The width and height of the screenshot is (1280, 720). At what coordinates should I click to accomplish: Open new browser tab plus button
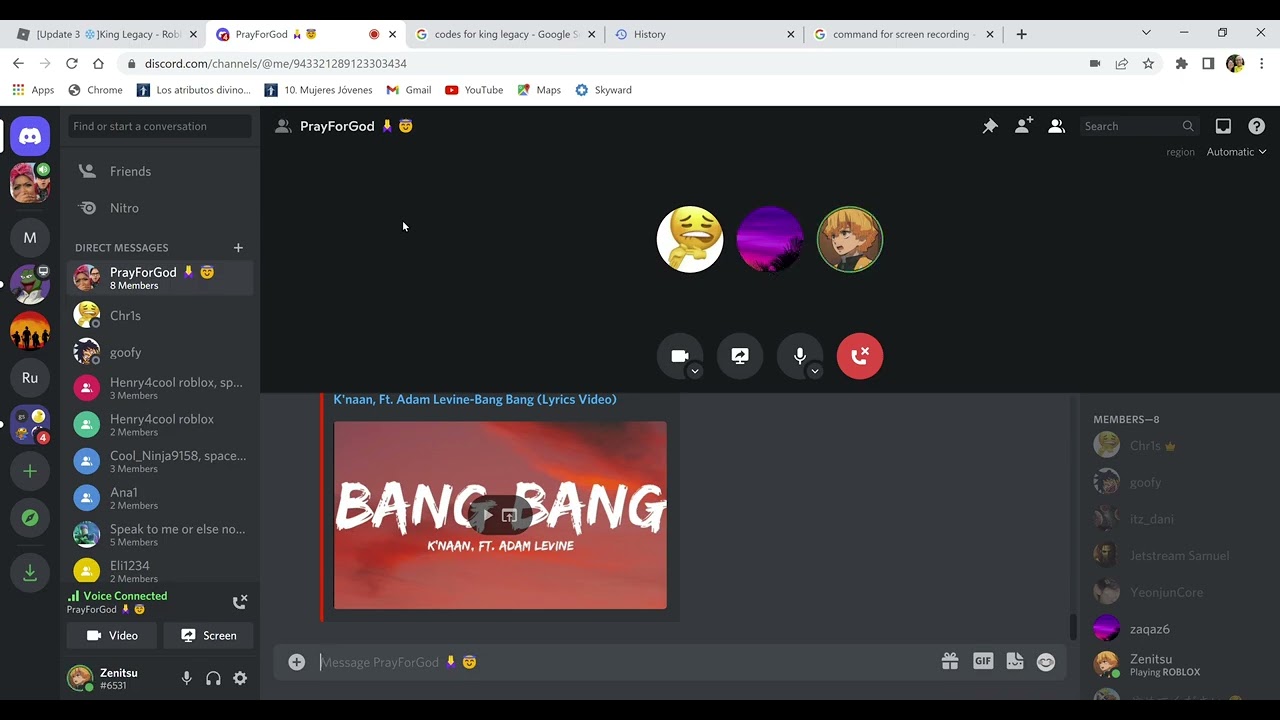coord(1021,34)
